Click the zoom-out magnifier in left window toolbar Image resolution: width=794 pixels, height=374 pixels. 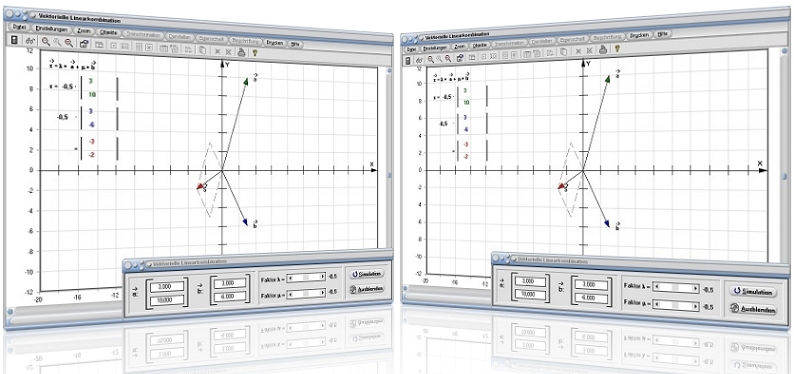[68, 43]
